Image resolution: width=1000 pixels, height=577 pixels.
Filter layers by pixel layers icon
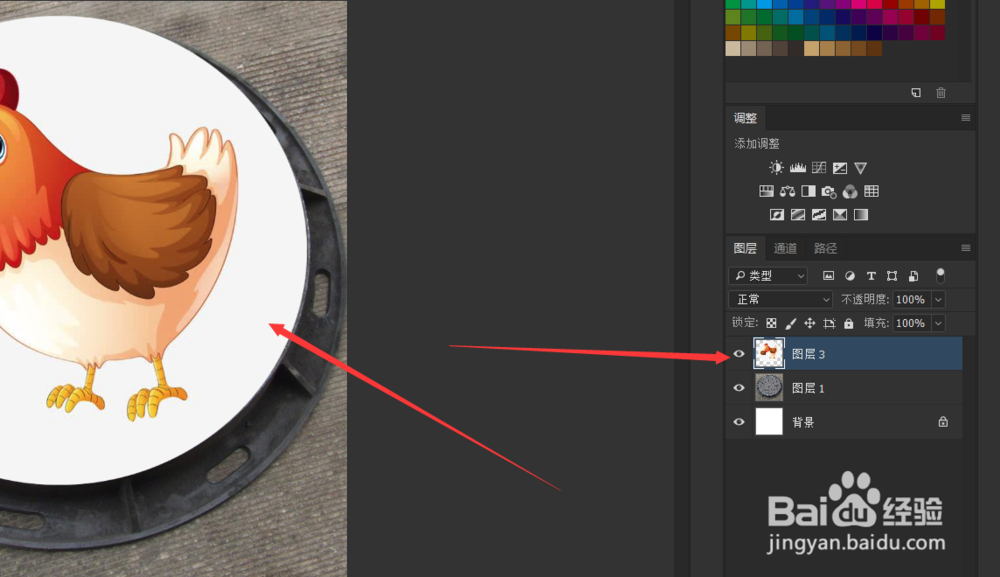coord(828,275)
